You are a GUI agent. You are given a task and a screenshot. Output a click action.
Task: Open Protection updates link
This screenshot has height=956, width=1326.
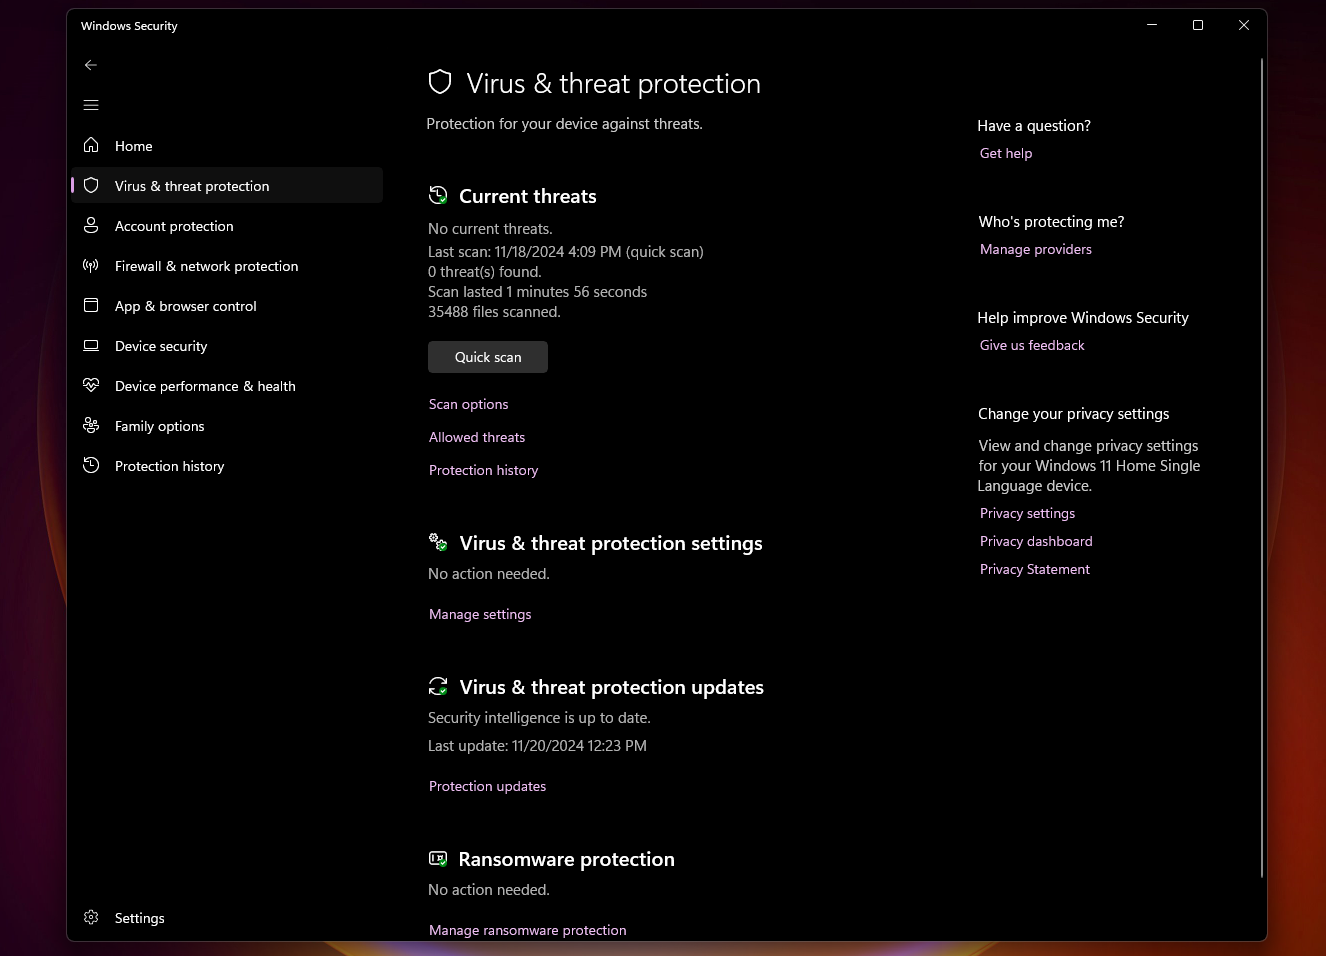coord(488,786)
